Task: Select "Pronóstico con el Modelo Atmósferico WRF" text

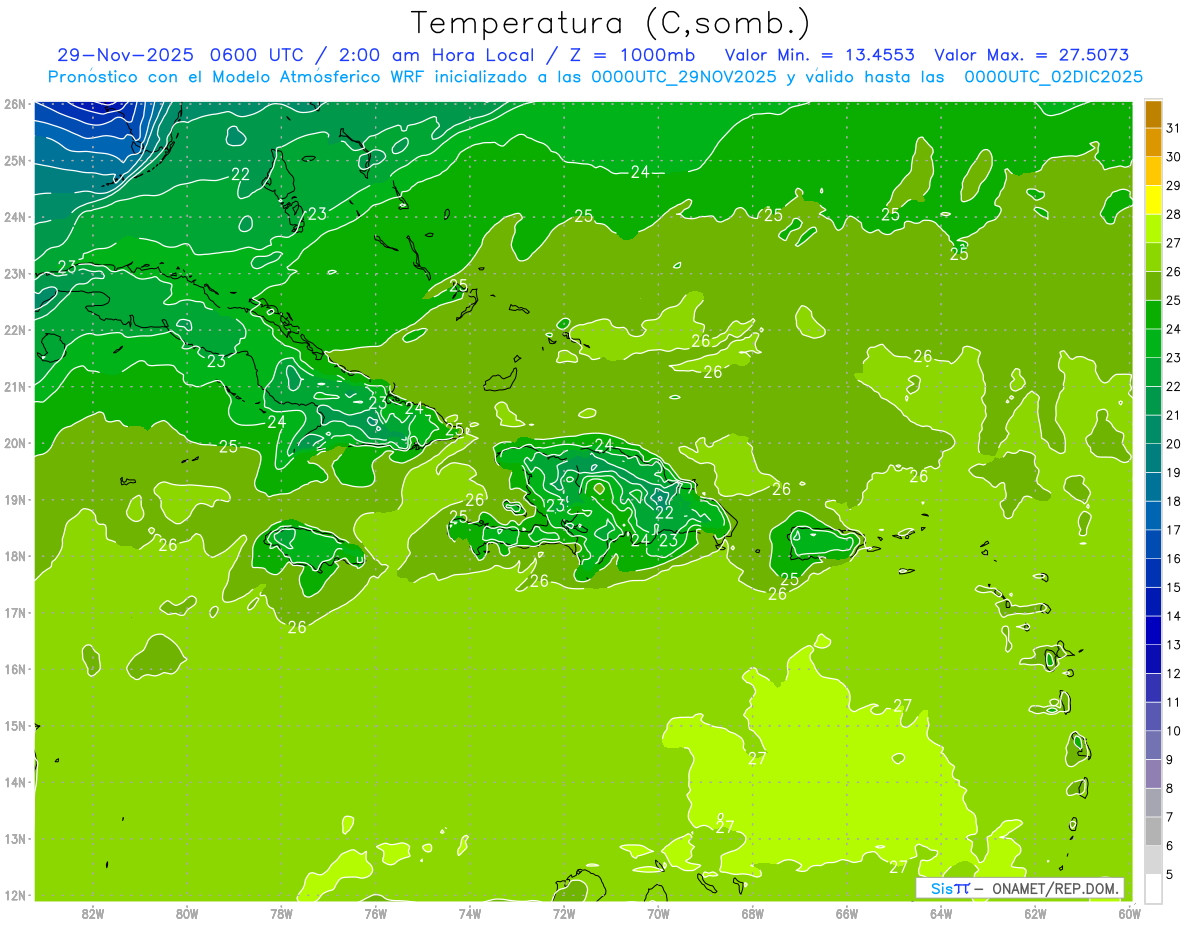Action: pos(235,77)
